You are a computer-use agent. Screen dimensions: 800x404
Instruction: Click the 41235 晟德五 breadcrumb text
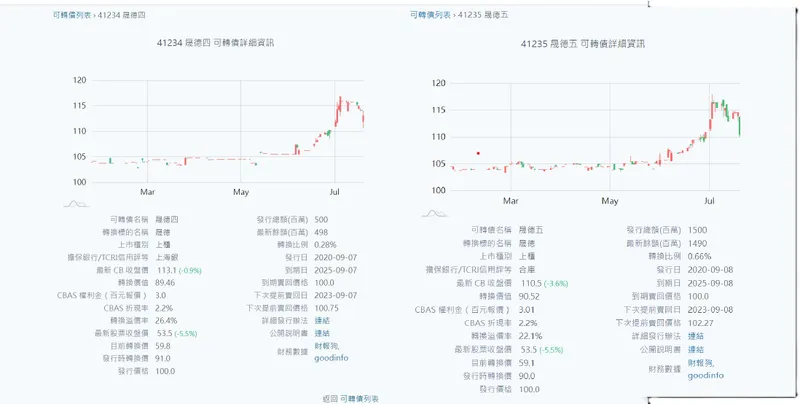482,16
